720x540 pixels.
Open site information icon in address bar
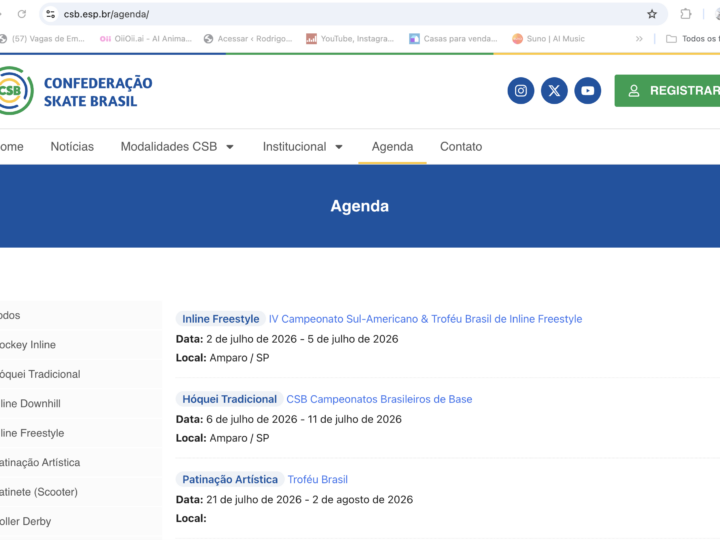pyautogui.click(x=51, y=14)
